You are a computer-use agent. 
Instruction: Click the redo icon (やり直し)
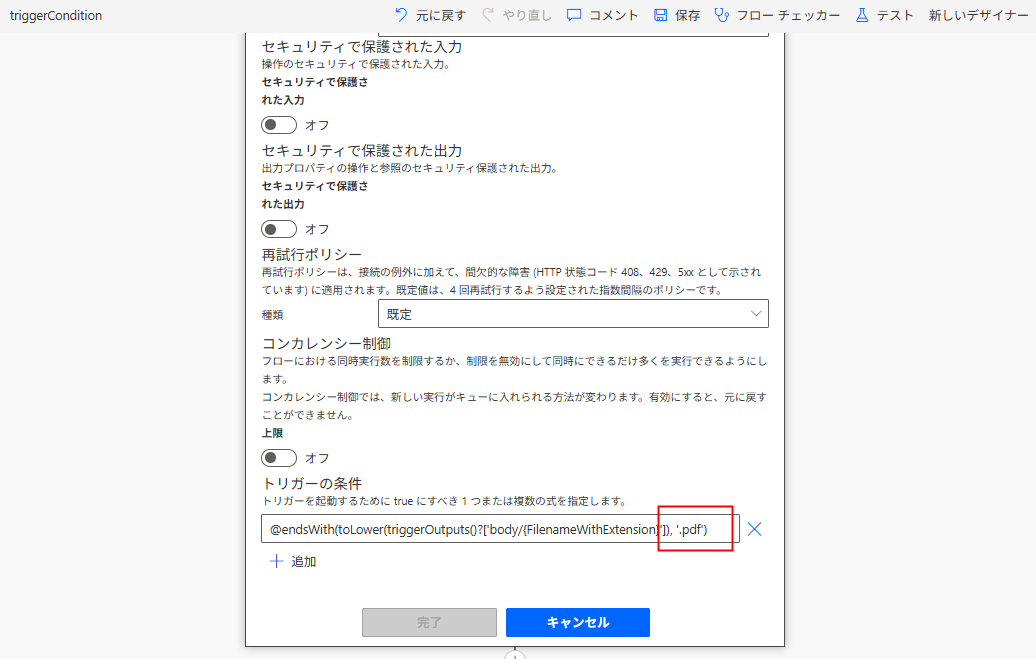point(488,16)
